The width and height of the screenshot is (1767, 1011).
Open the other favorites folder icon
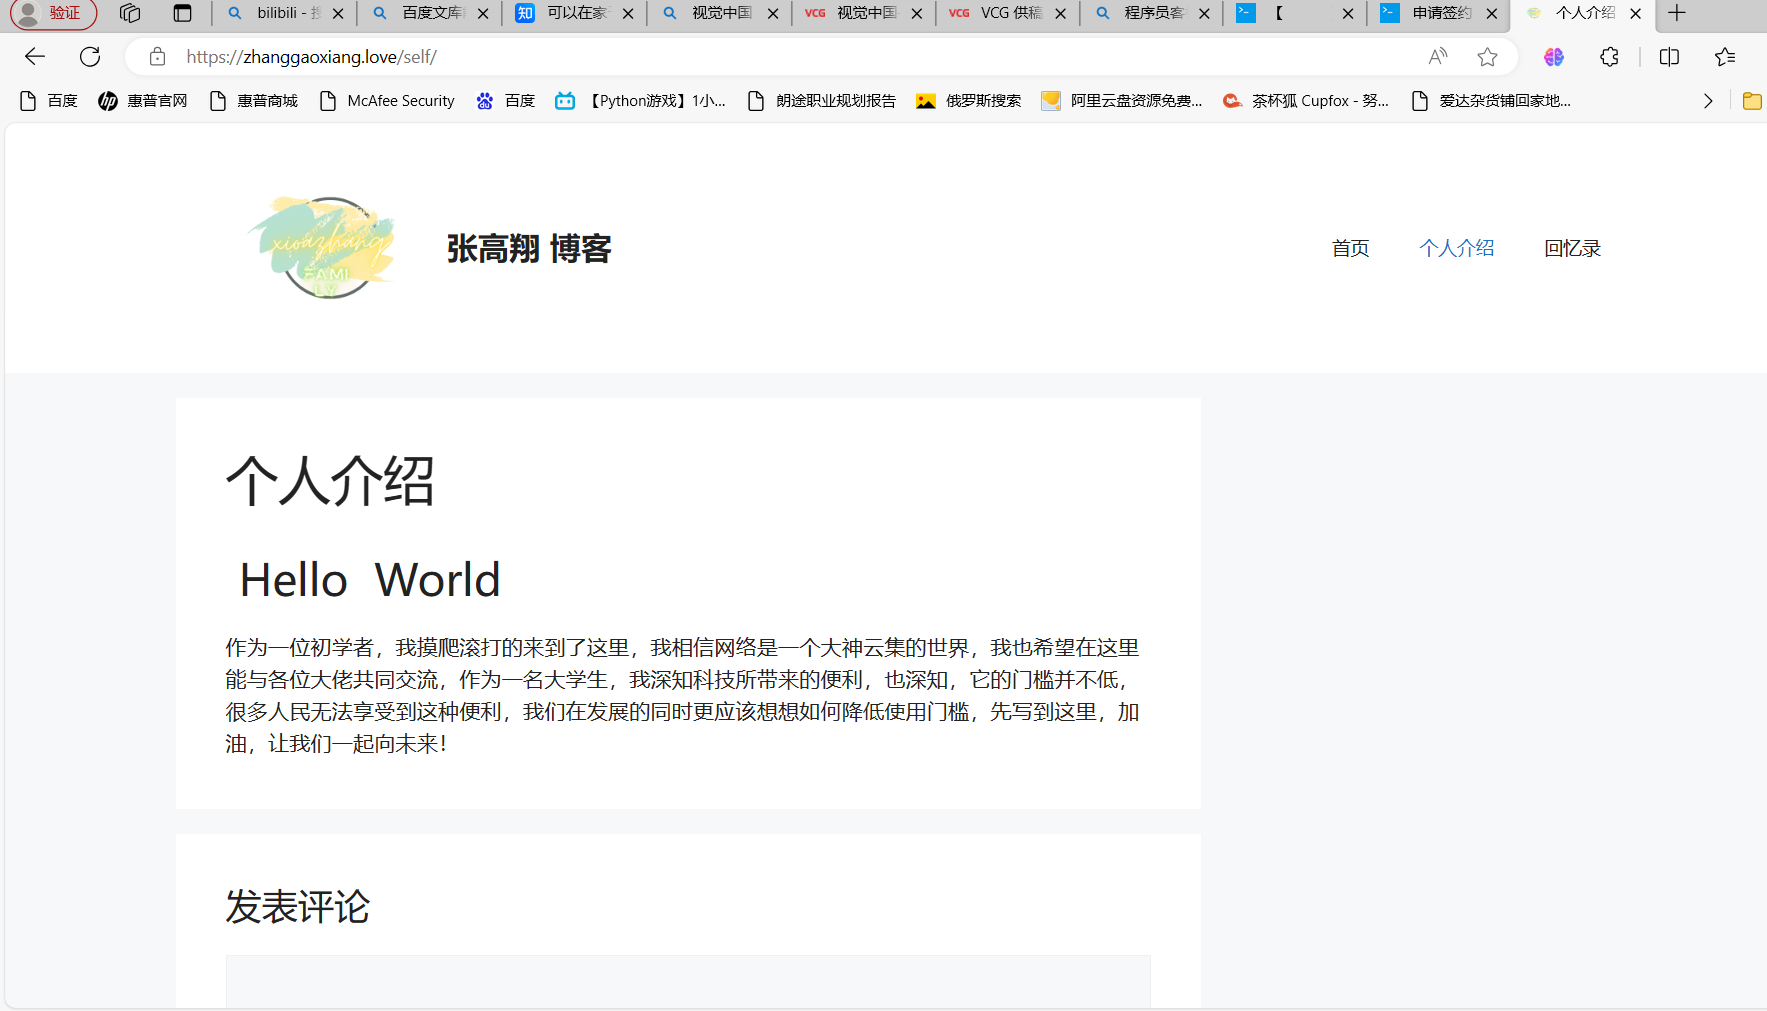point(1752,101)
